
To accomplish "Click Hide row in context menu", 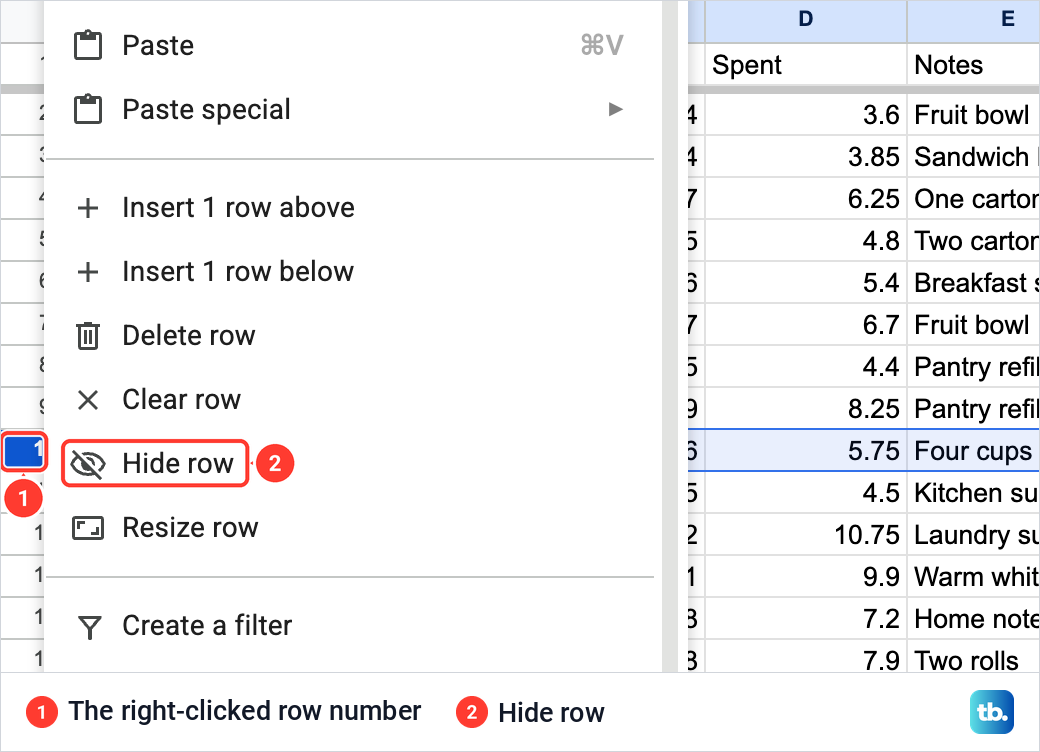I will [x=353, y=464].
